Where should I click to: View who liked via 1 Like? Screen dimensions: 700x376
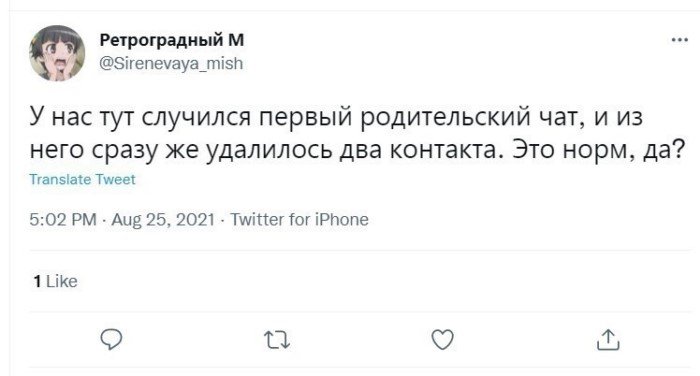click(55, 281)
